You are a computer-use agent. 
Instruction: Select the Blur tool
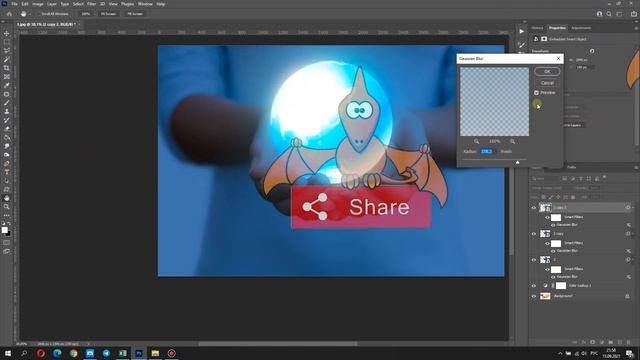[x=7, y=146]
